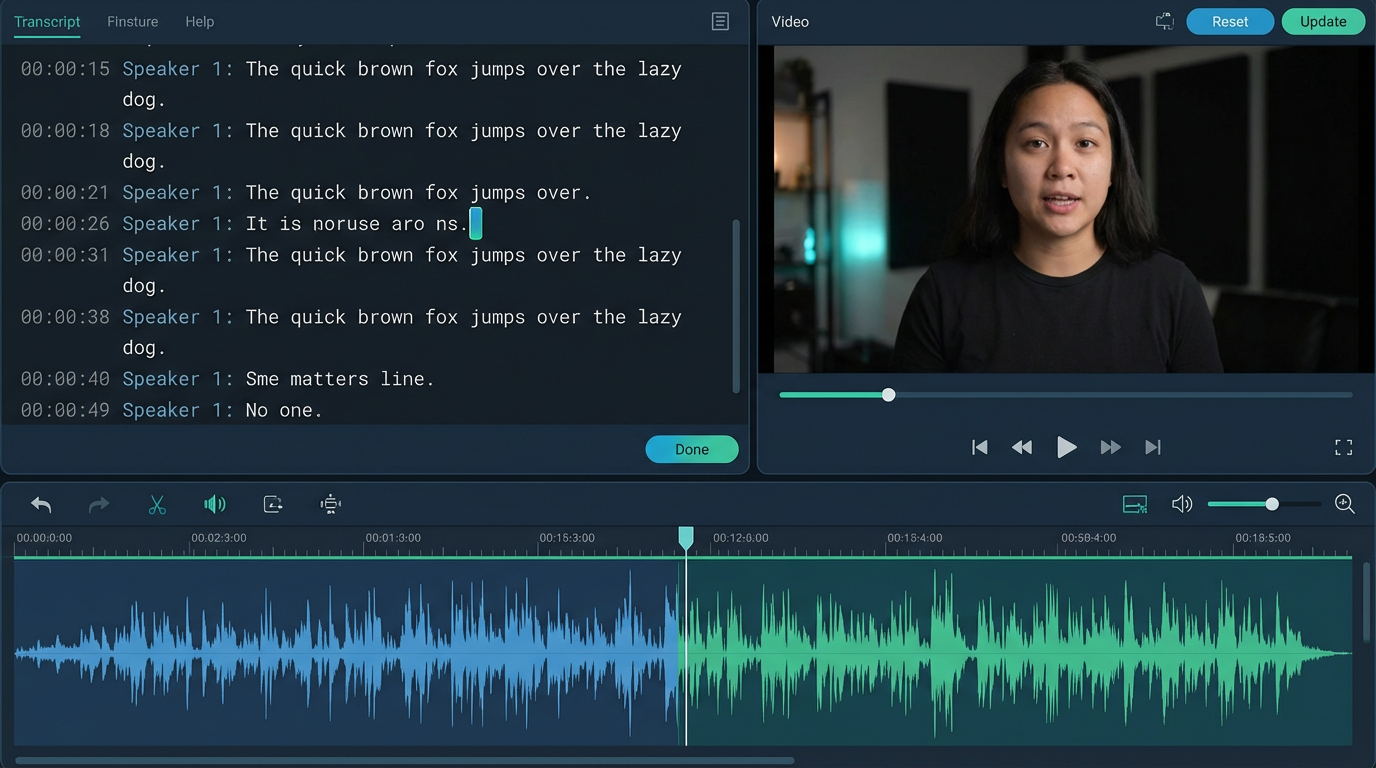Screen dimensions: 1376x768
Task: Reset the video changes
Action: pyautogui.click(x=1229, y=21)
